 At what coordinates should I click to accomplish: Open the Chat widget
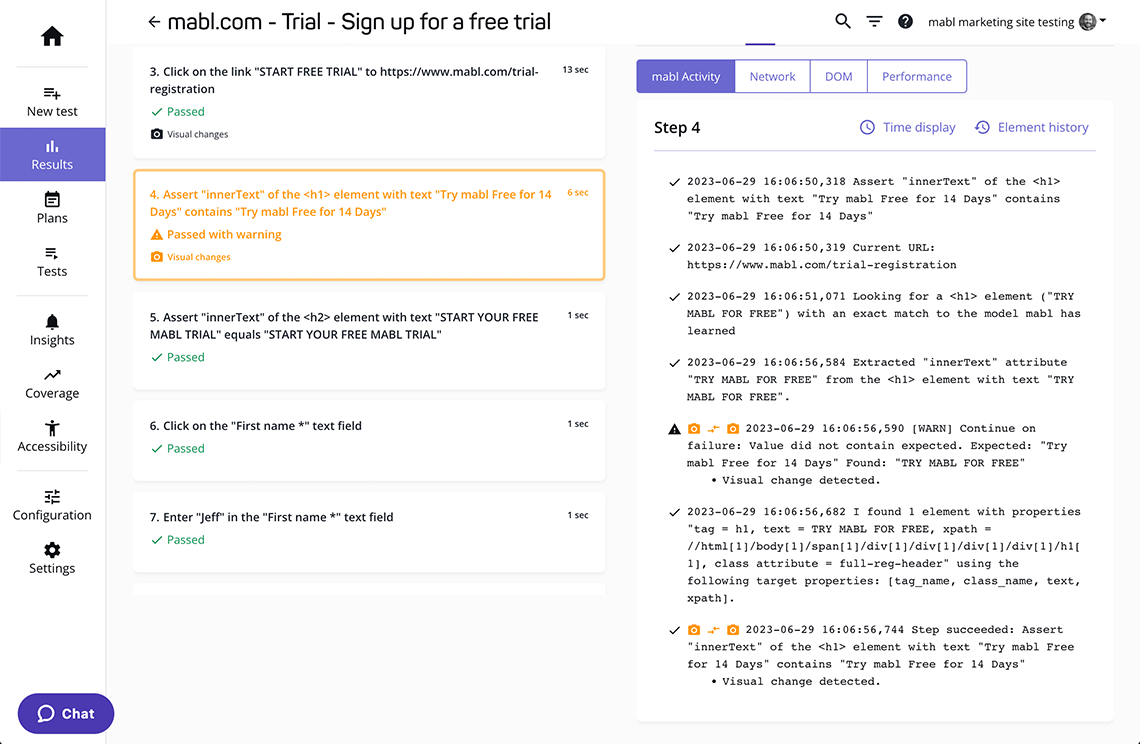click(66, 713)
